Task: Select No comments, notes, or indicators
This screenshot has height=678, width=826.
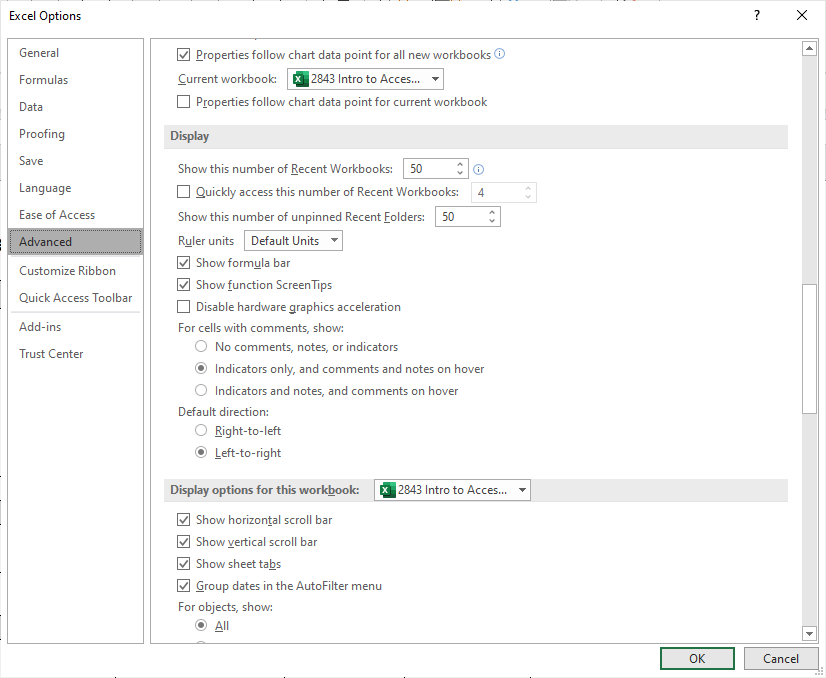Action: (200, 345)
